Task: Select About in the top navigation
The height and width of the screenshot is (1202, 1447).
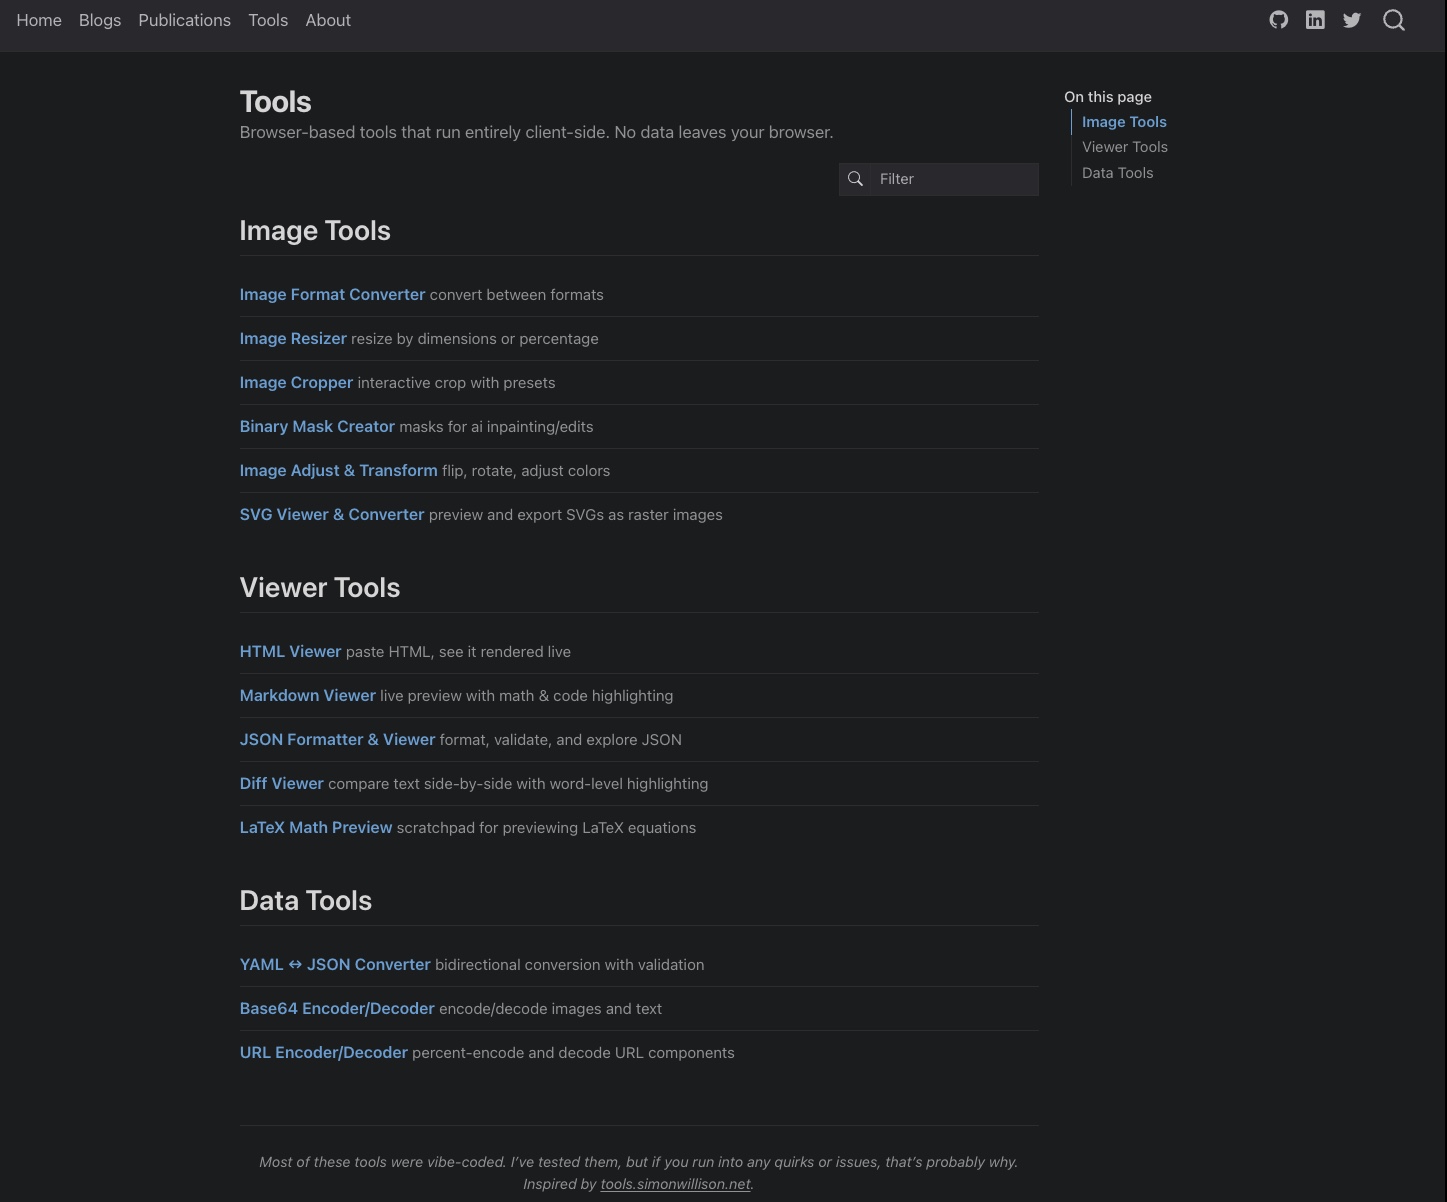Action: click(328, 20)
